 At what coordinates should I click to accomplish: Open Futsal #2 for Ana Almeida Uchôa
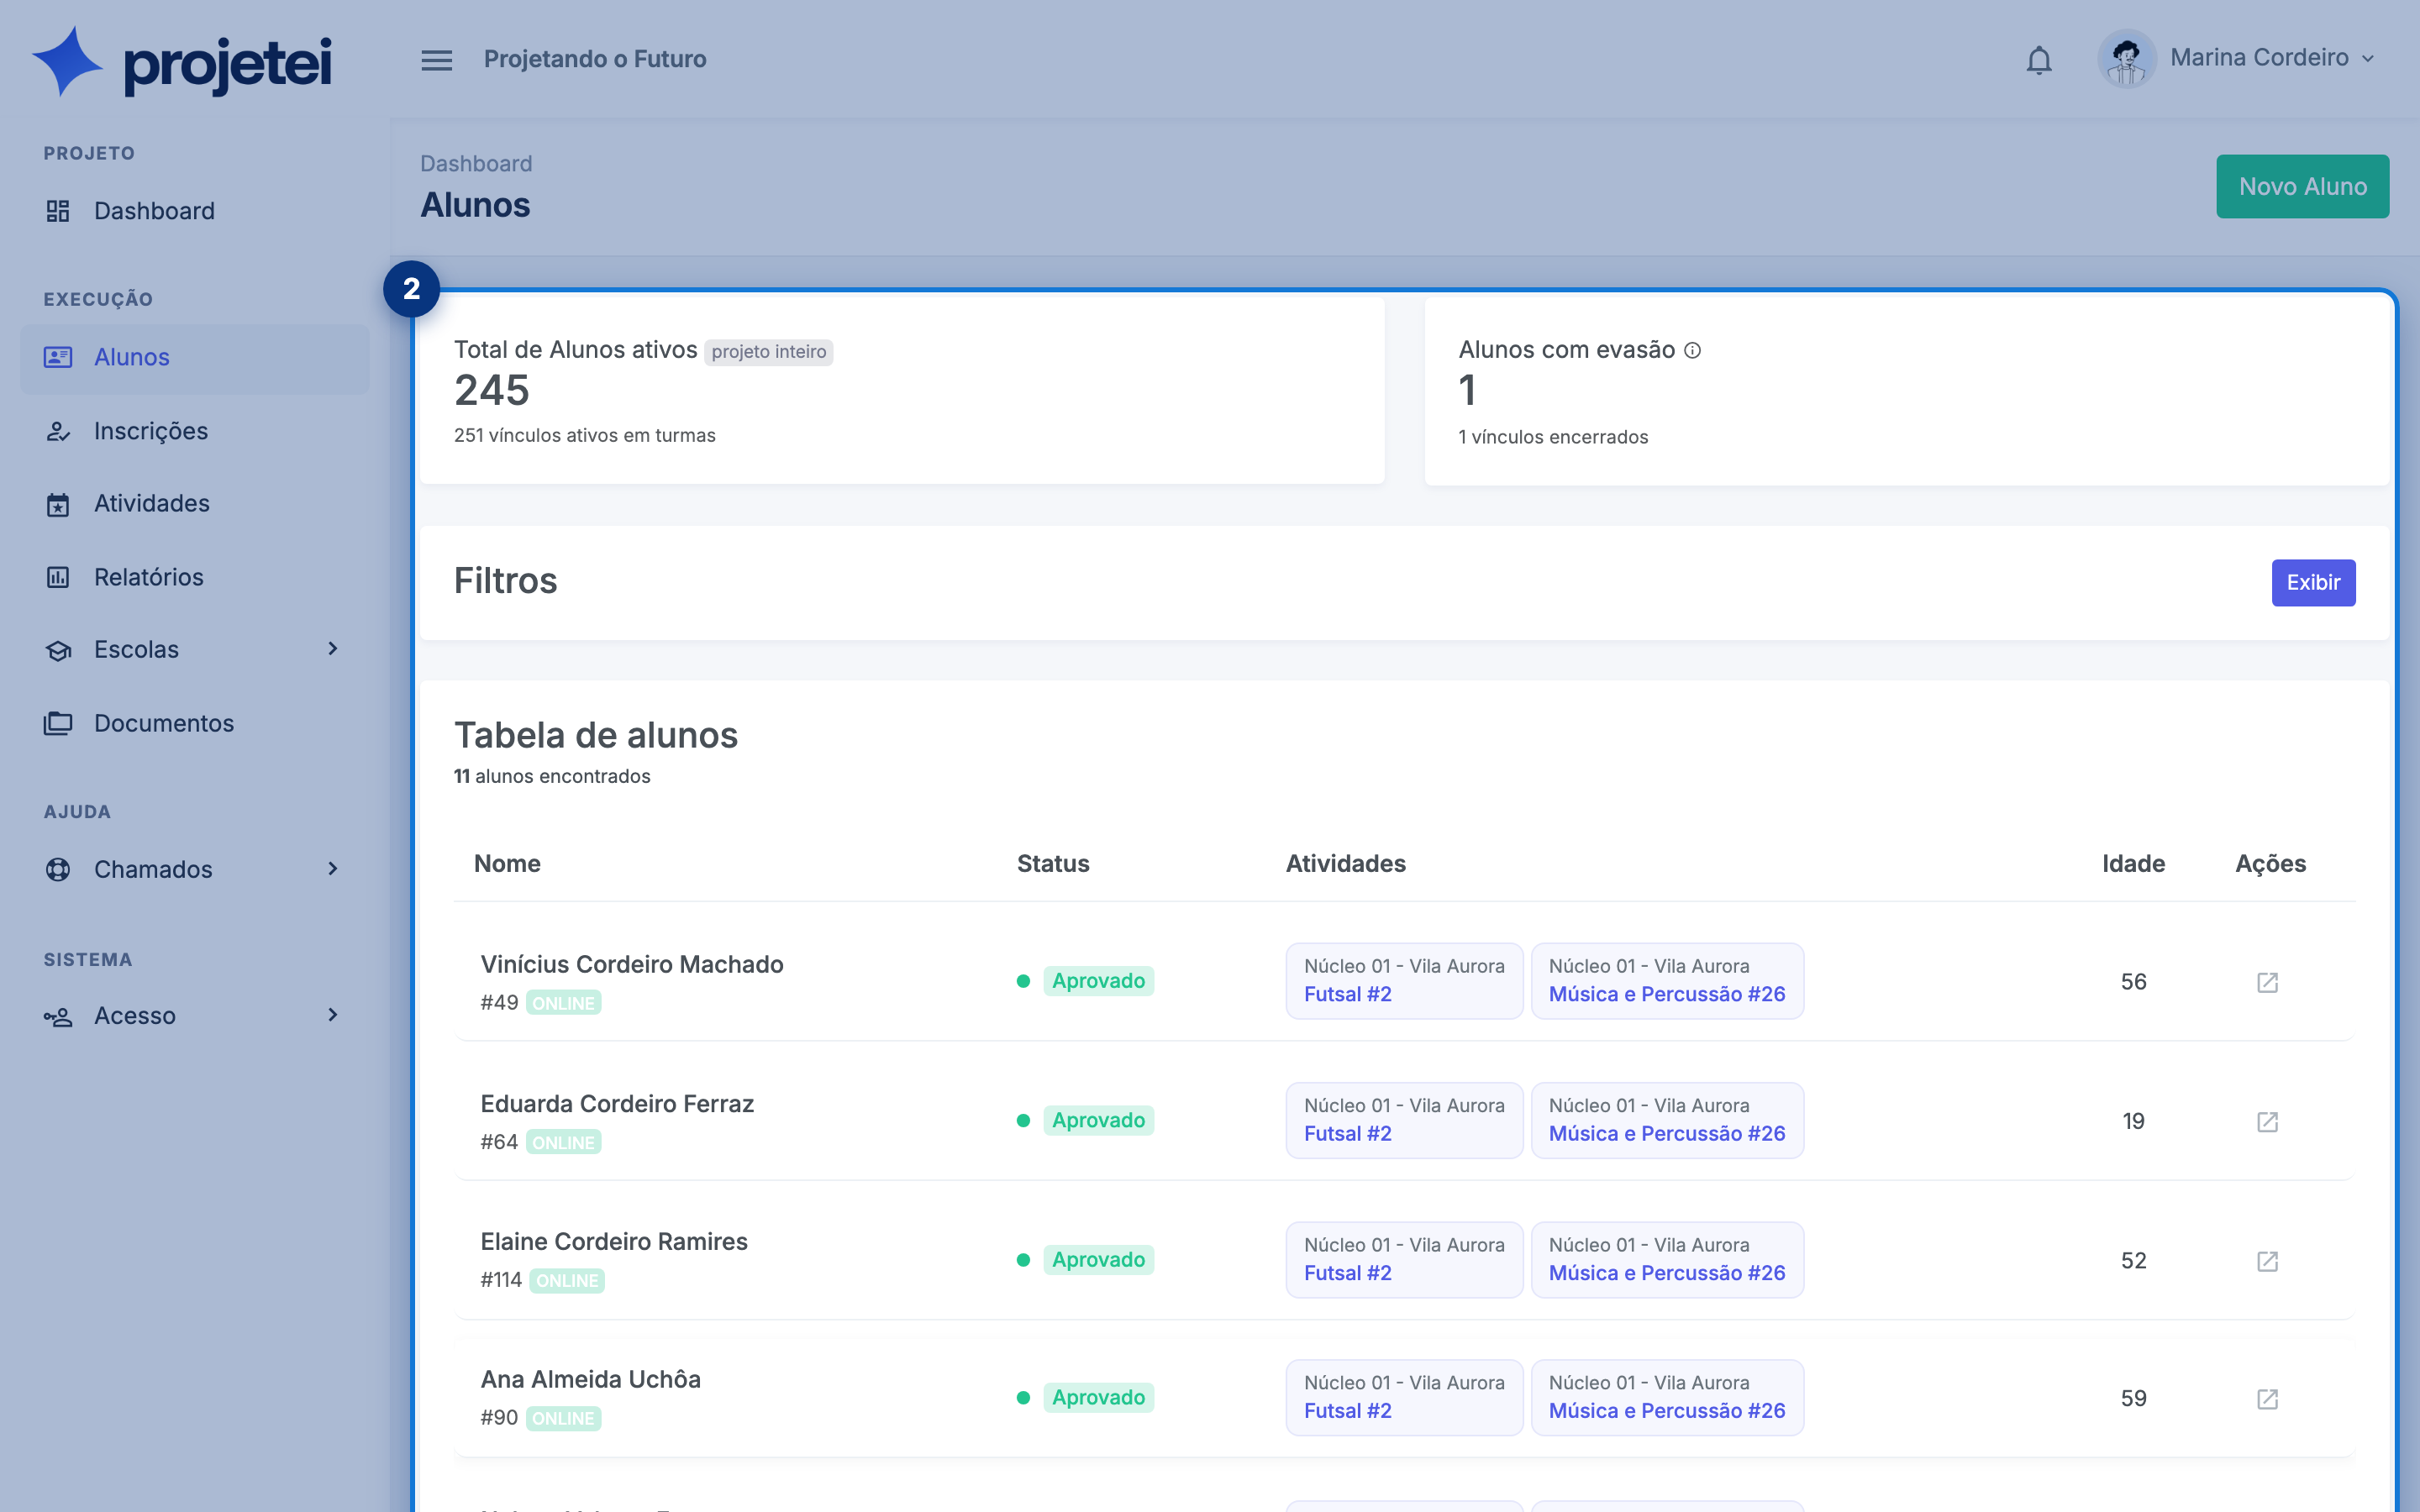[x=1348, y=1411]
